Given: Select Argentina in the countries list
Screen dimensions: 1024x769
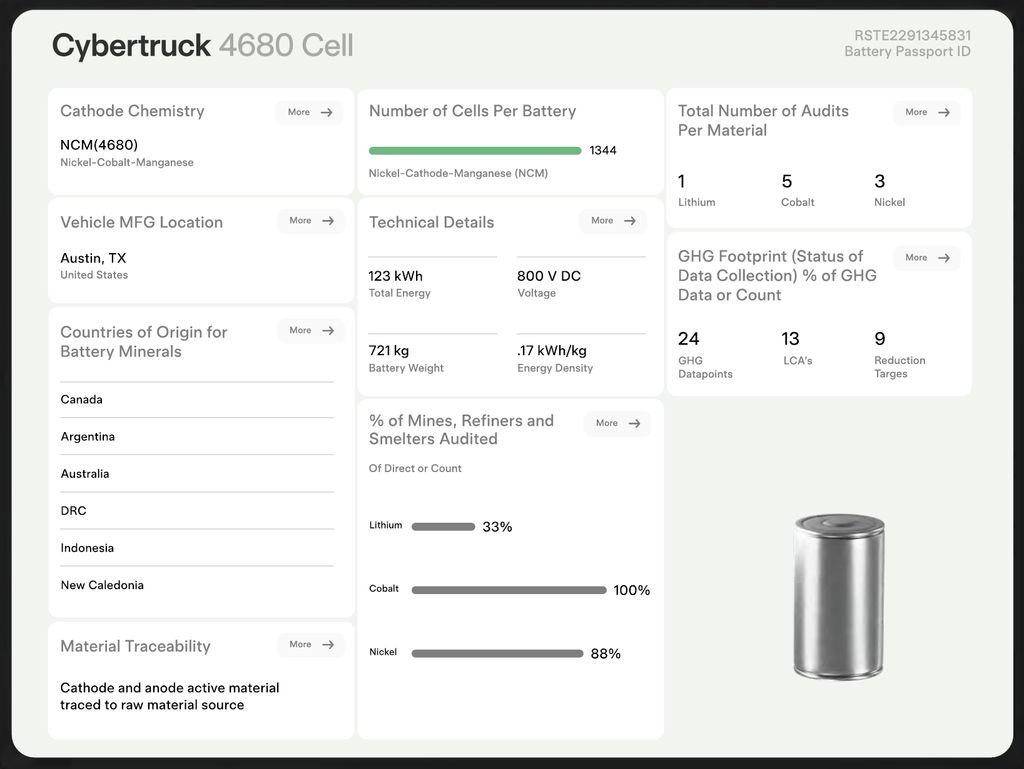Looking at the screenshot, I should (197, 437).
